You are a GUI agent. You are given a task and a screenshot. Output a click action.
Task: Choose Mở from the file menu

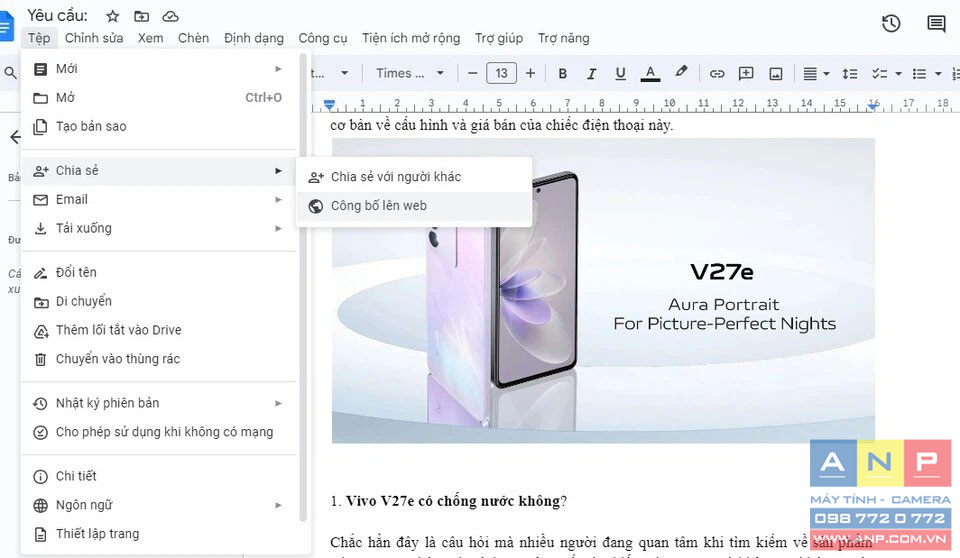[159, 97]
